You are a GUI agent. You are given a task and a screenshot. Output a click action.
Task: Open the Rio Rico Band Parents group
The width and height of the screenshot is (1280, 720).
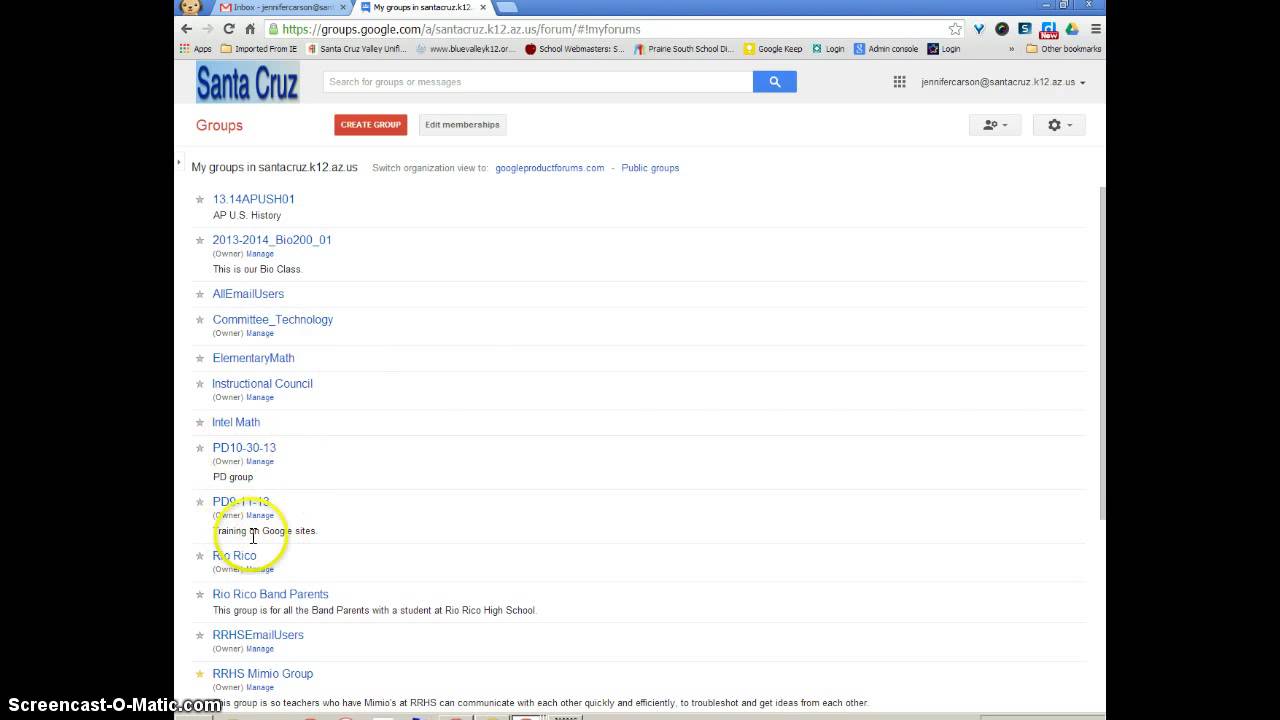(270, 594)
